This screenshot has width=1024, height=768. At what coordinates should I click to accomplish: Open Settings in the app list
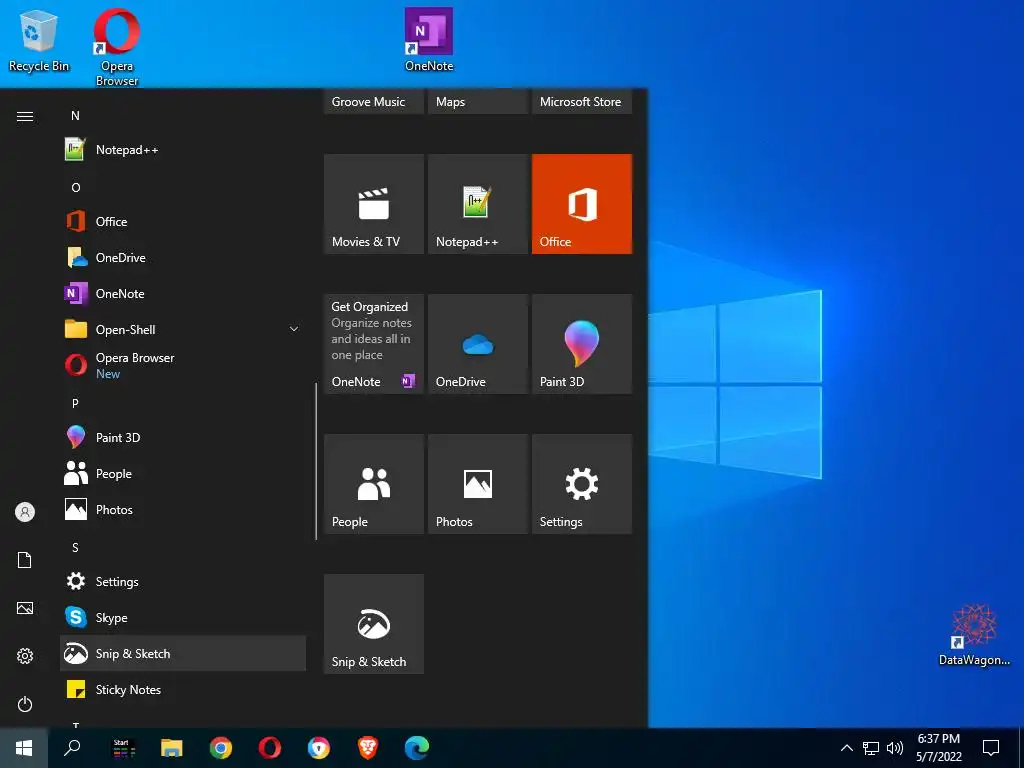[183, 581]
